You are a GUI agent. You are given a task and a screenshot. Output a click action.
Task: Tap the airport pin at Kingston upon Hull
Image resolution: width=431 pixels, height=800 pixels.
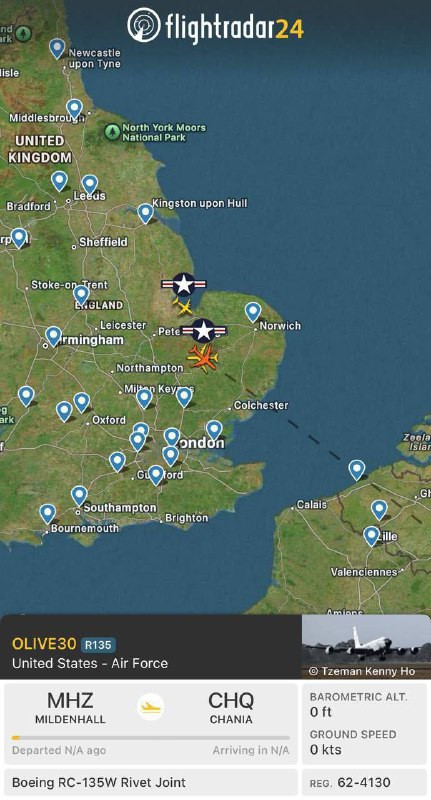pyautogui.click(x=145, y=213)
